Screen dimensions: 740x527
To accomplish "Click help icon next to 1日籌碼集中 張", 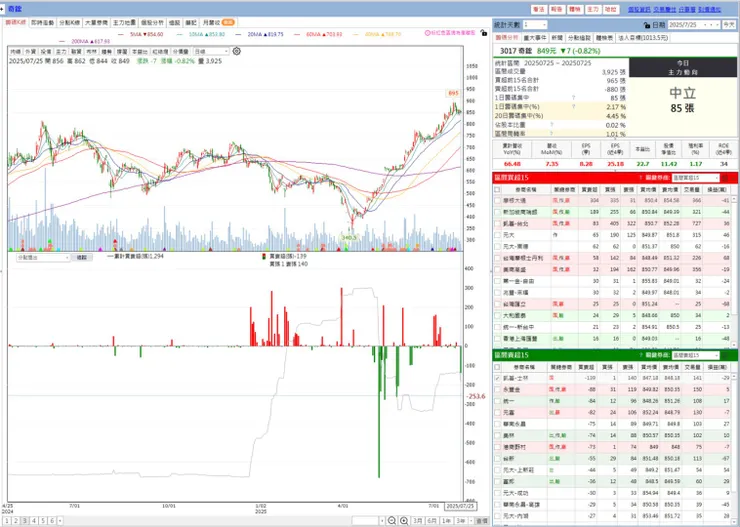I will click(573, 98).
